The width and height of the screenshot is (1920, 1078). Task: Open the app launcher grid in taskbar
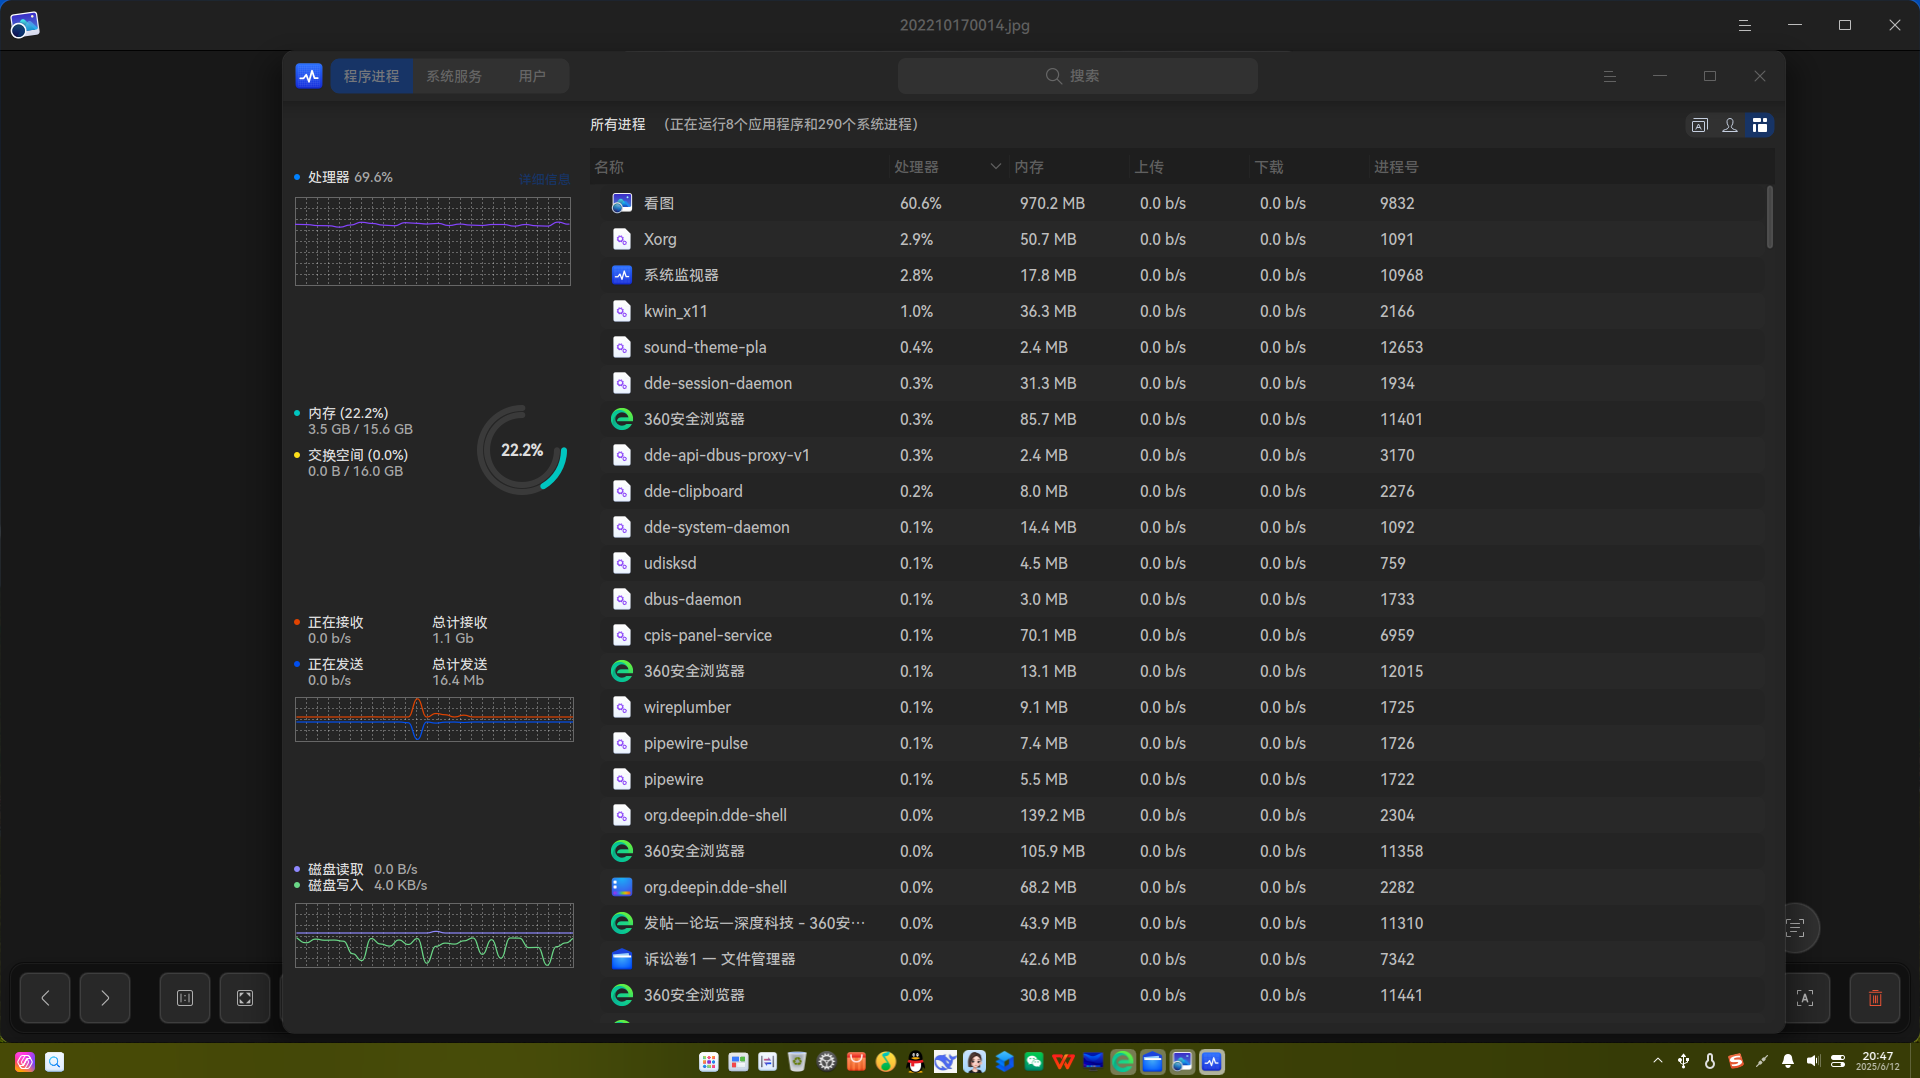pos(709,1062)
